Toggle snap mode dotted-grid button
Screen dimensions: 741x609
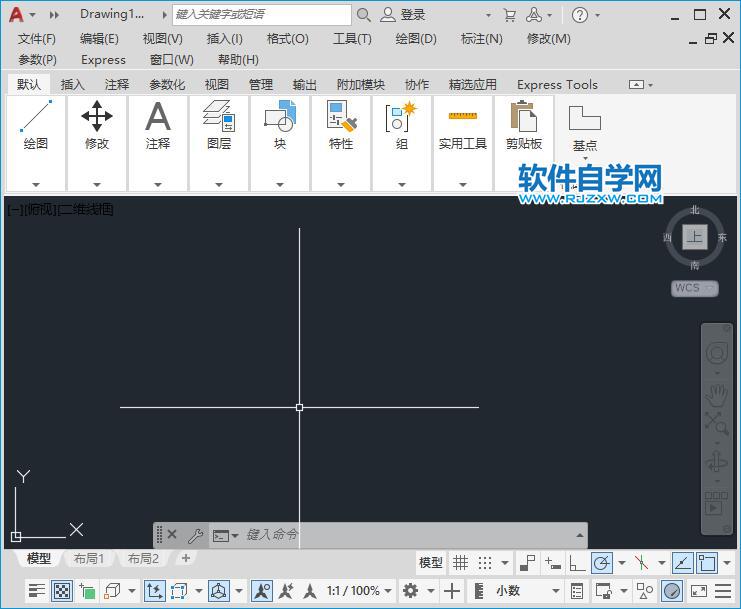click(485, 563)
